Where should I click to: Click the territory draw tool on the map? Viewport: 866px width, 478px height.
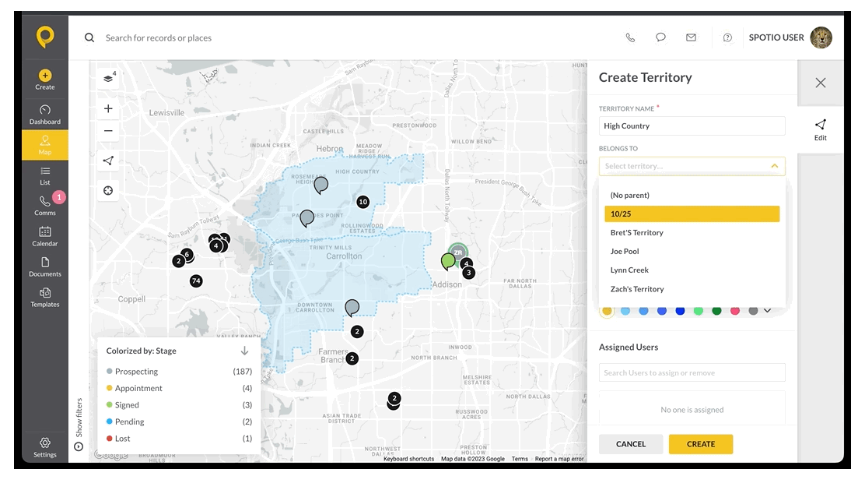108,161
